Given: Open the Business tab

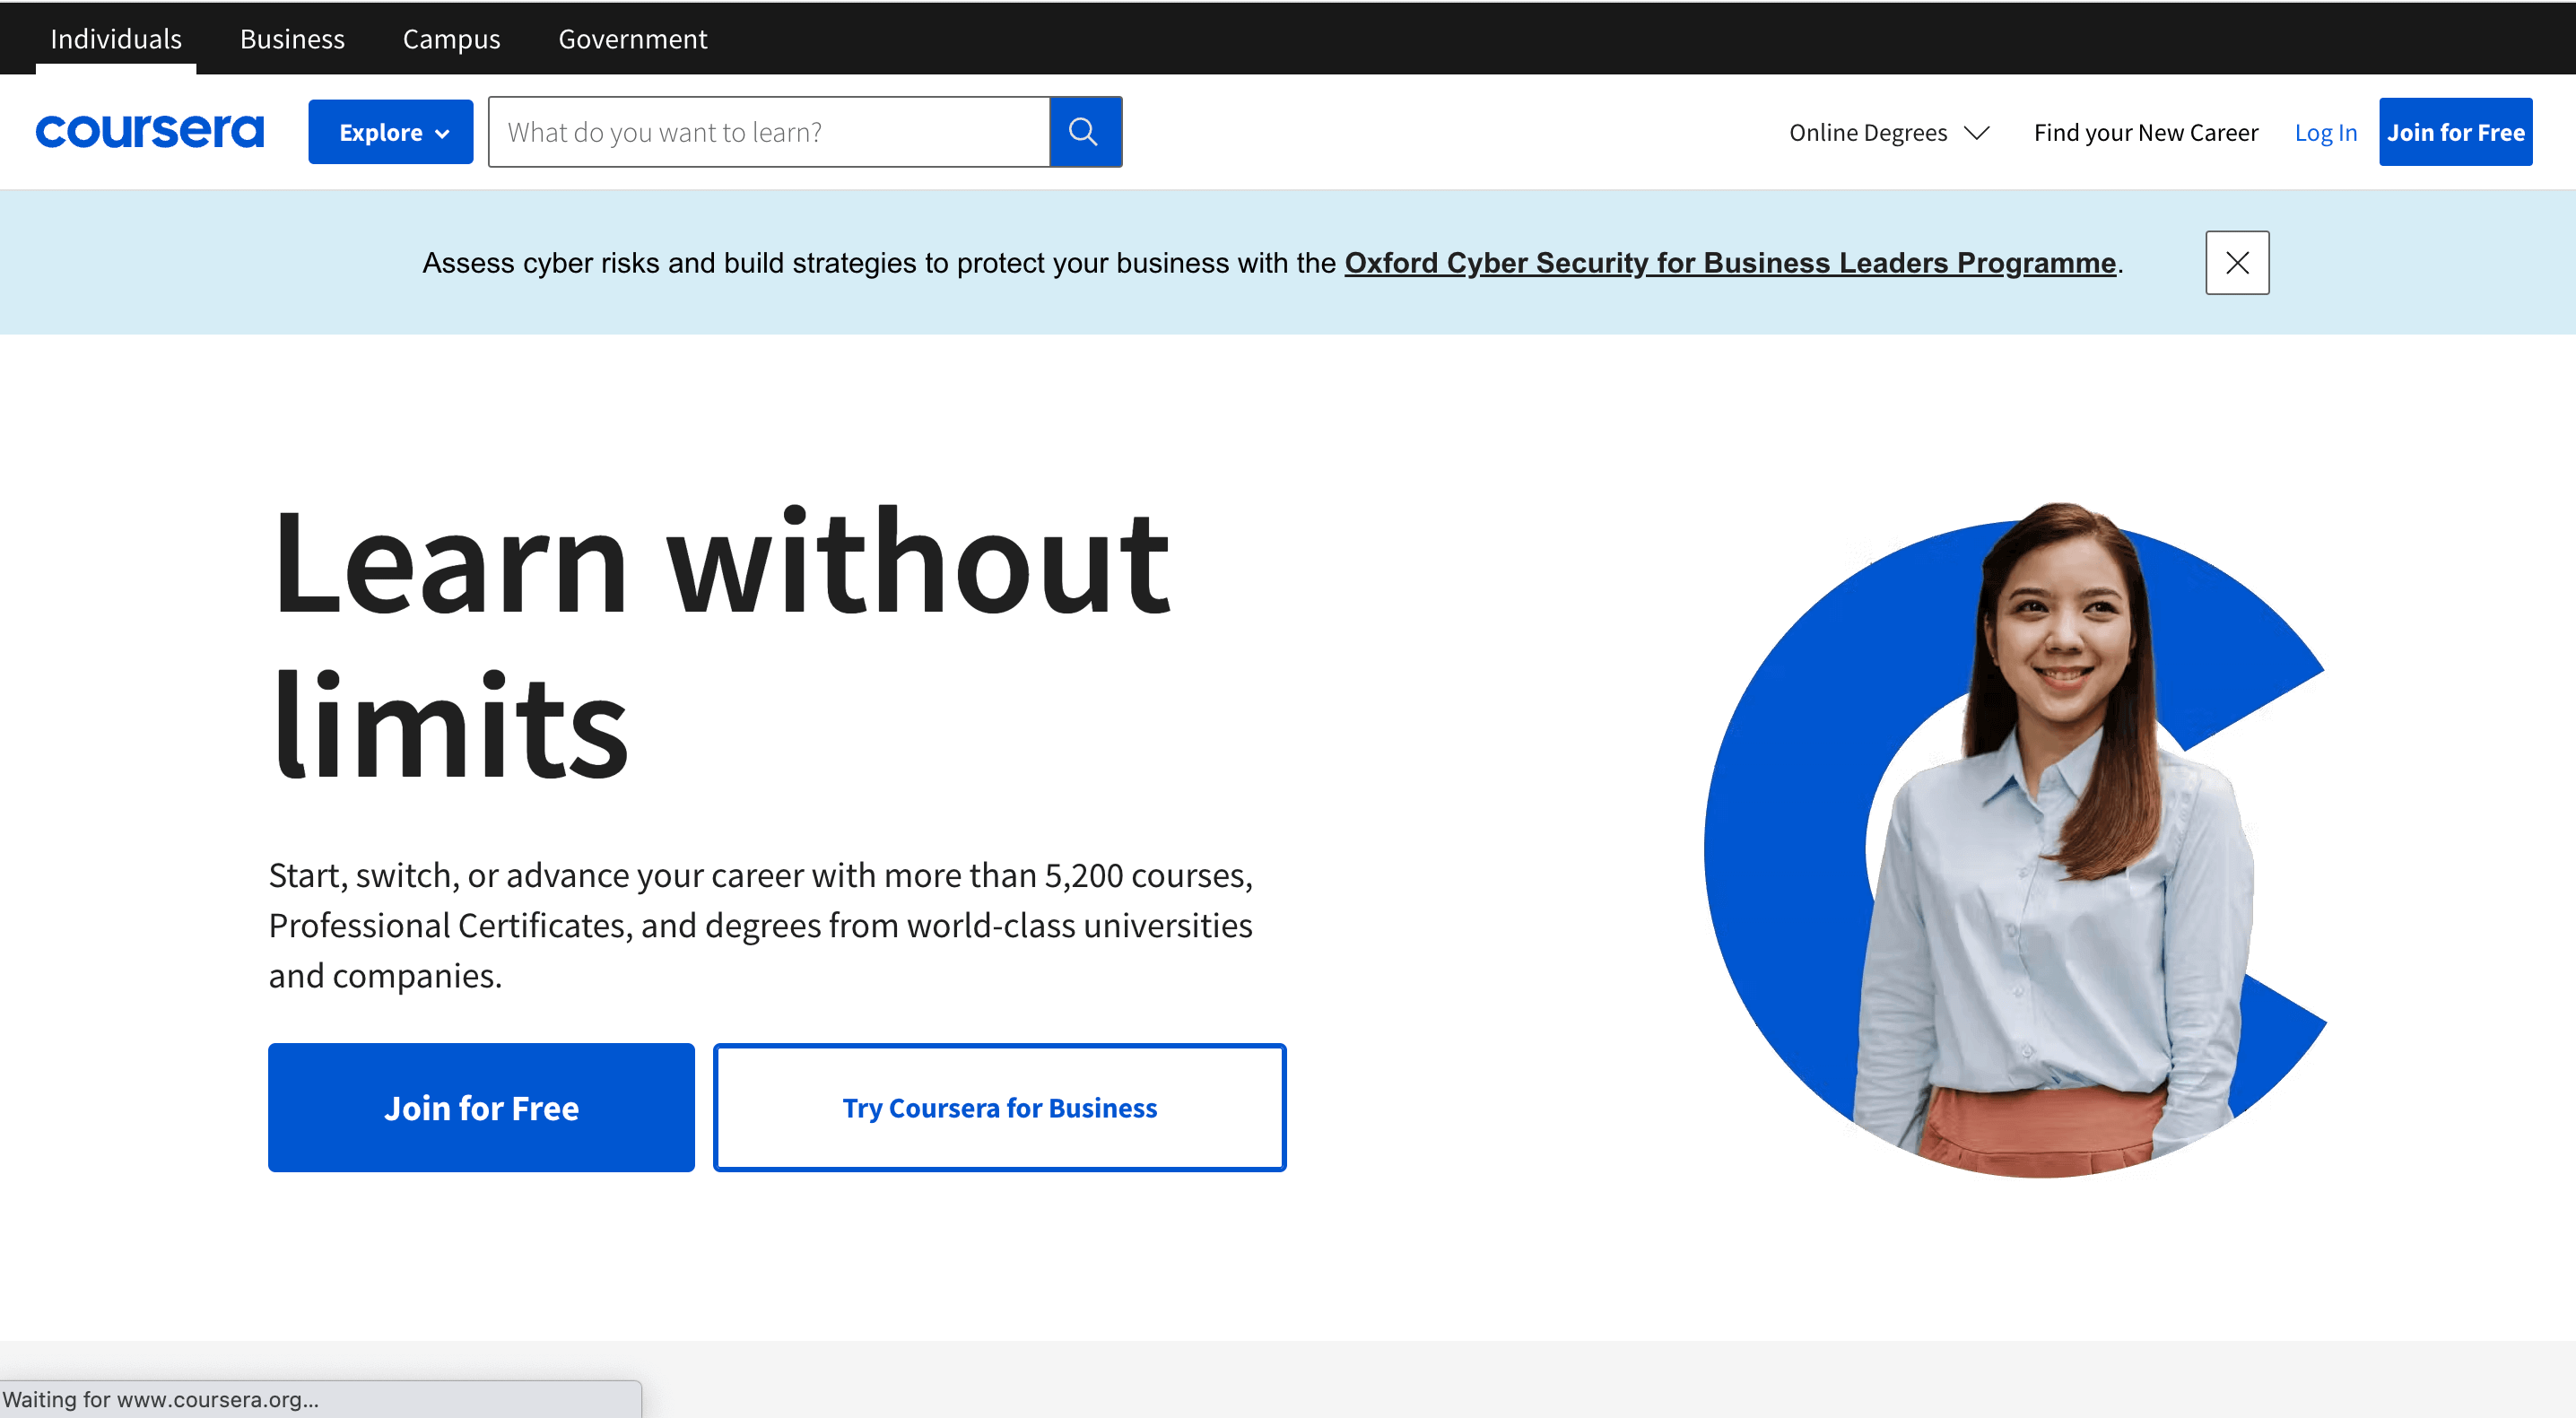Looking at the screenshot, I should click(292, 38).
